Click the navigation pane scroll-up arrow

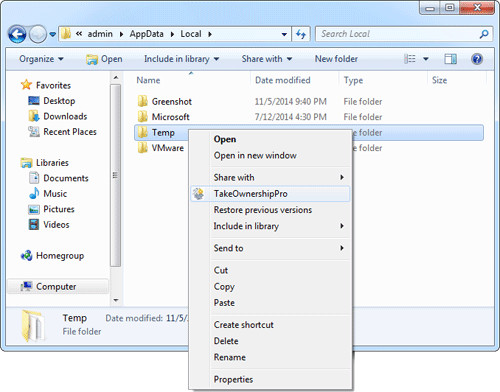click(x=116, y=78)
